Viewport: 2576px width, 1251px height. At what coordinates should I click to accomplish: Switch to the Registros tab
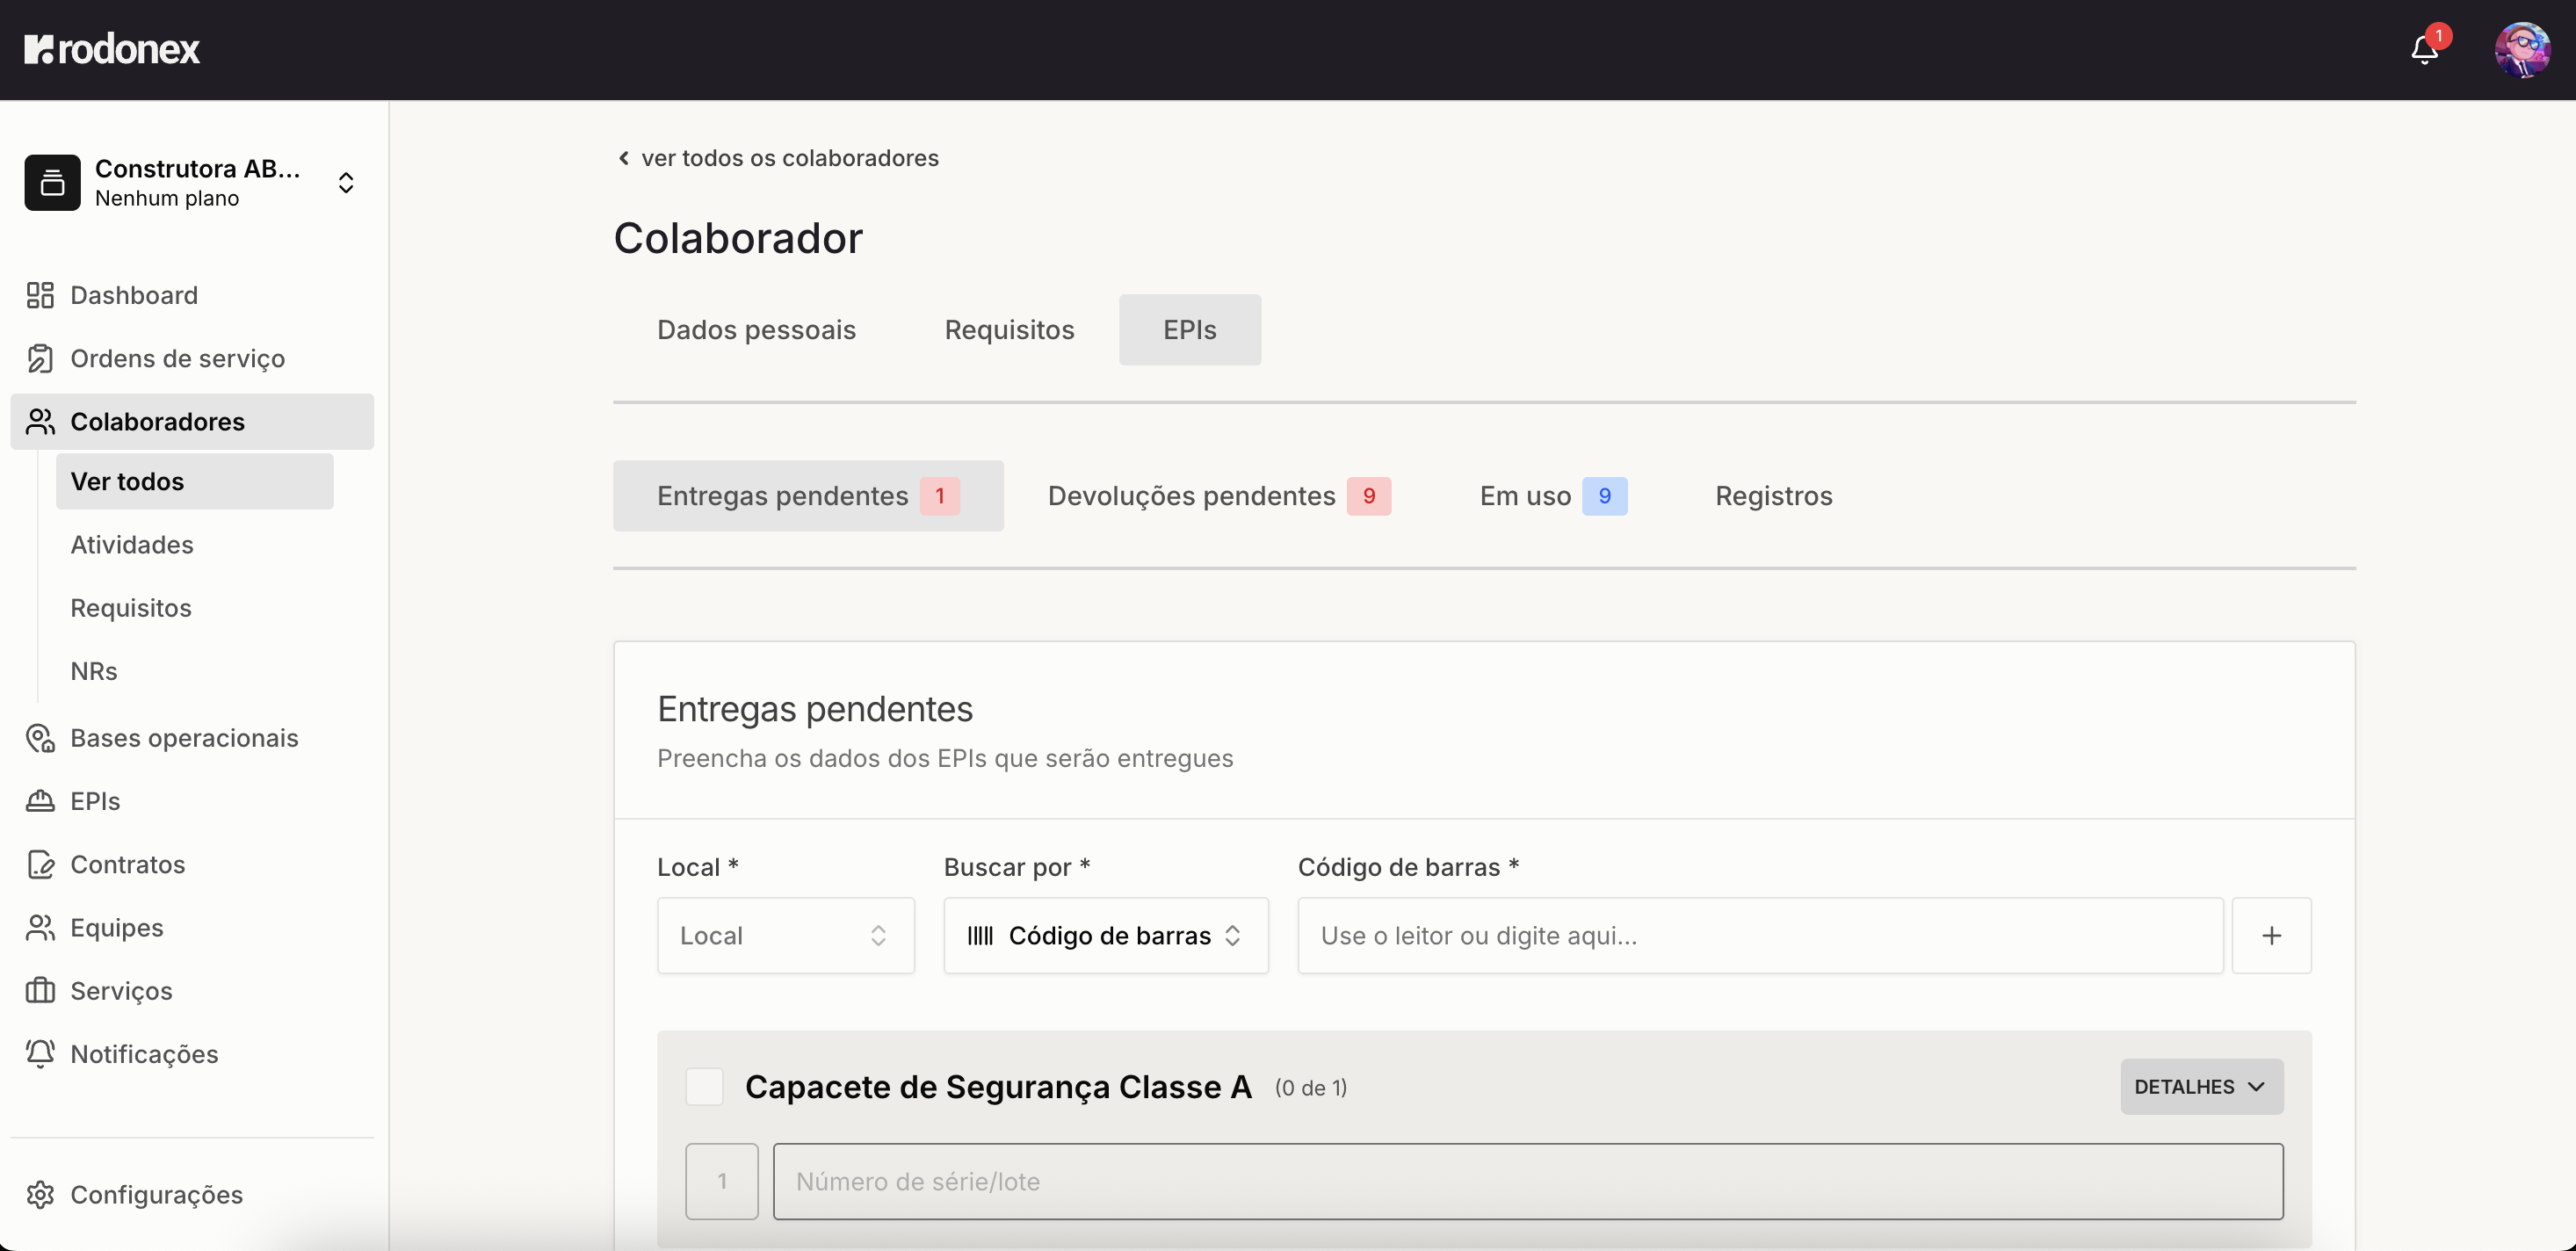point(1773,495)
